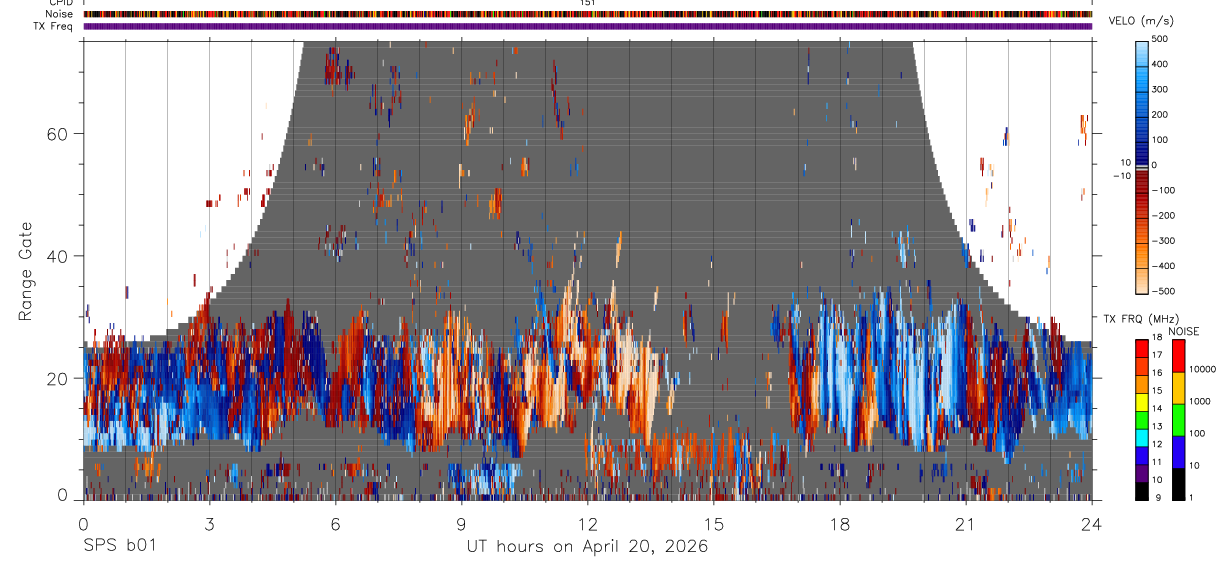Click NOISE legend label '10000'
Viewport: 1228px width, 567px height.
pos(1202,370)
